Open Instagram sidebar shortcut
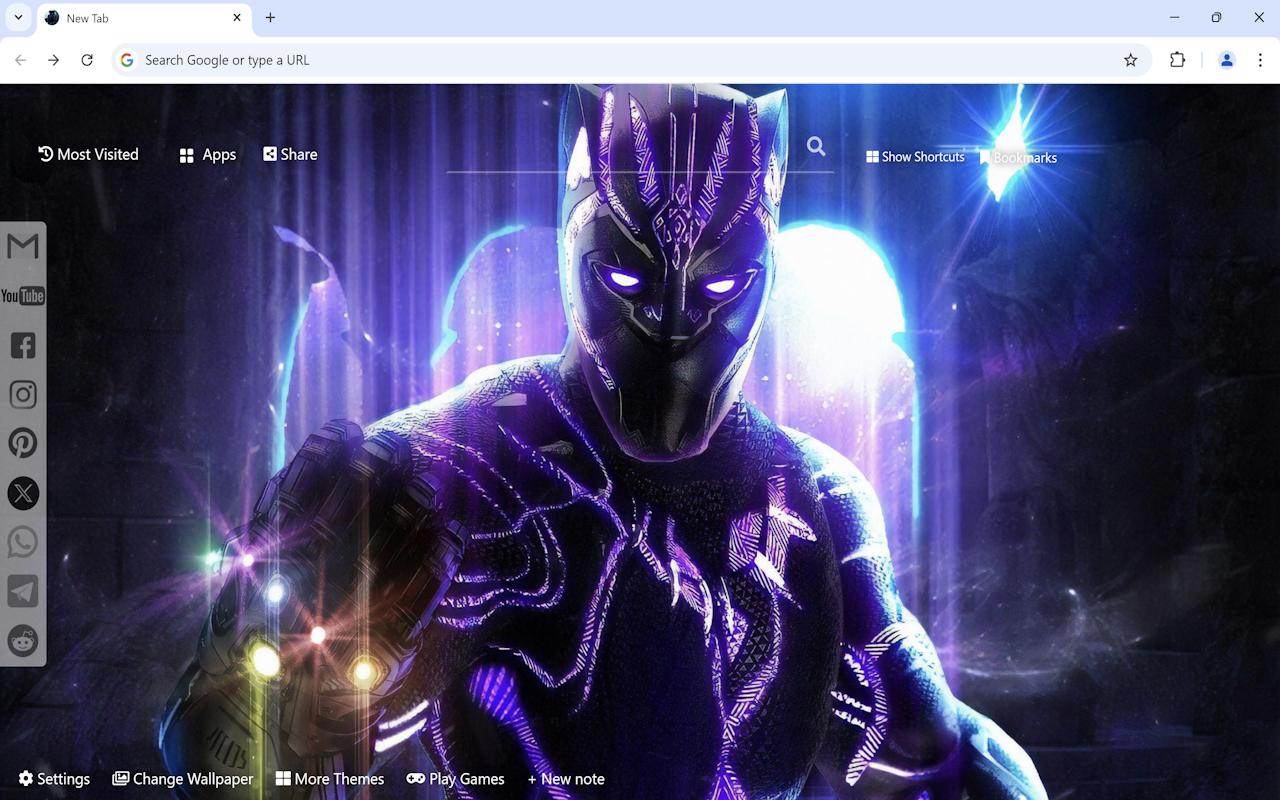The width and height of the screenshot is (1280, 800). click(23, 394)
